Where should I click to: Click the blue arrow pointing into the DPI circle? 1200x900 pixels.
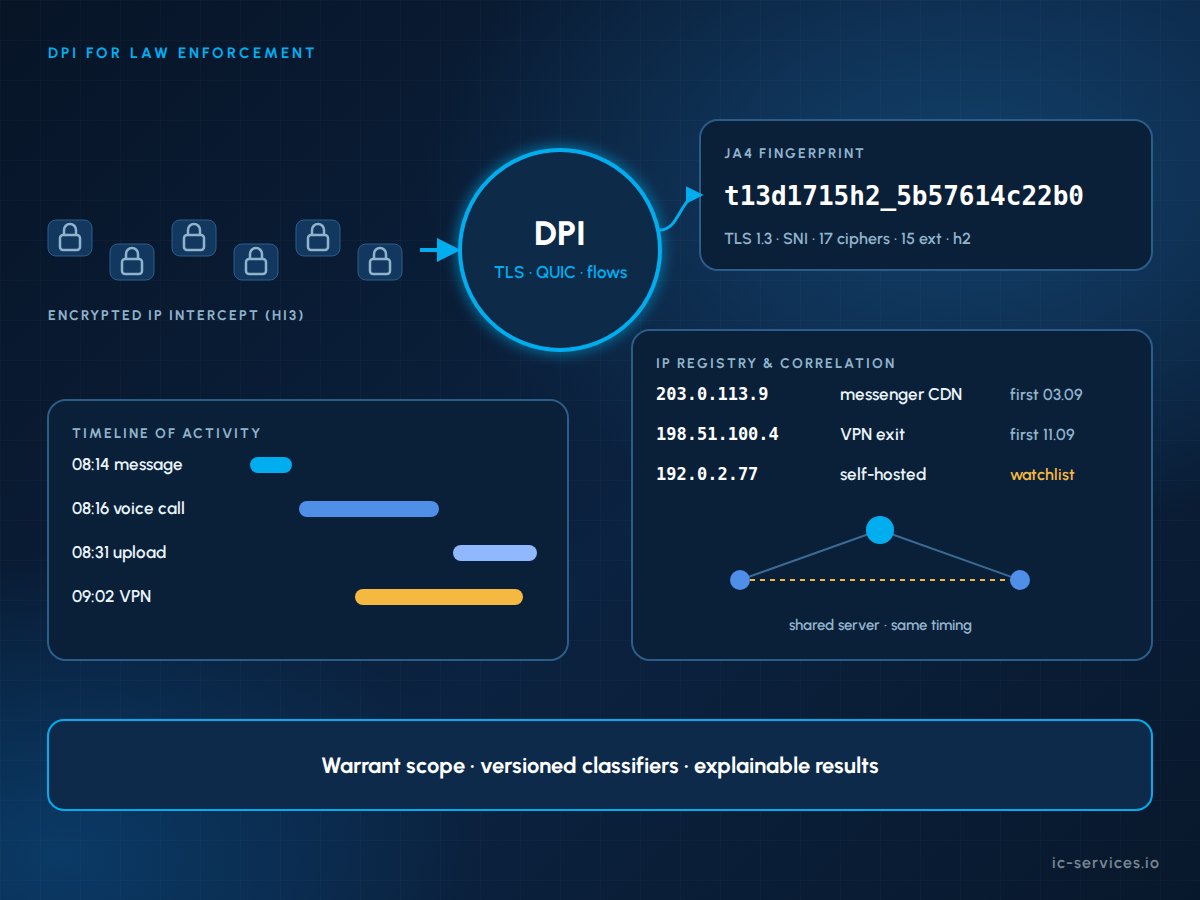[x=438, y=251]
